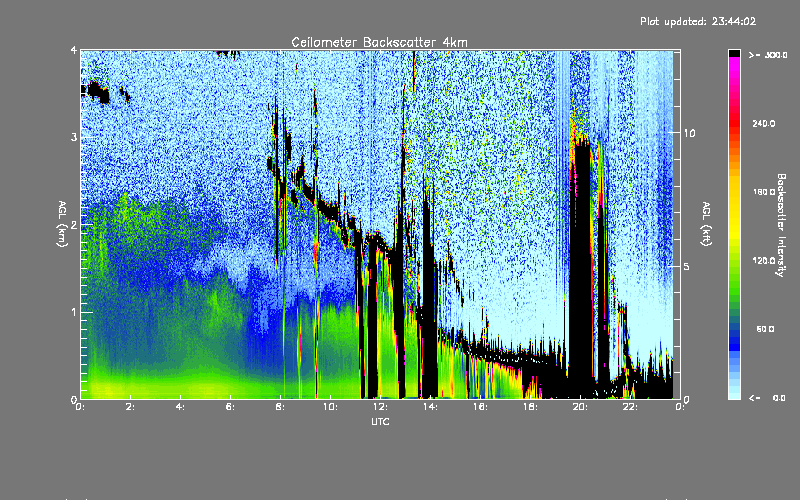Image resolution: width=800 pixels, height=500 pixels.
Task: Click the "2" tick on the AGL (km) axis
Action: (x=74, y=225)
